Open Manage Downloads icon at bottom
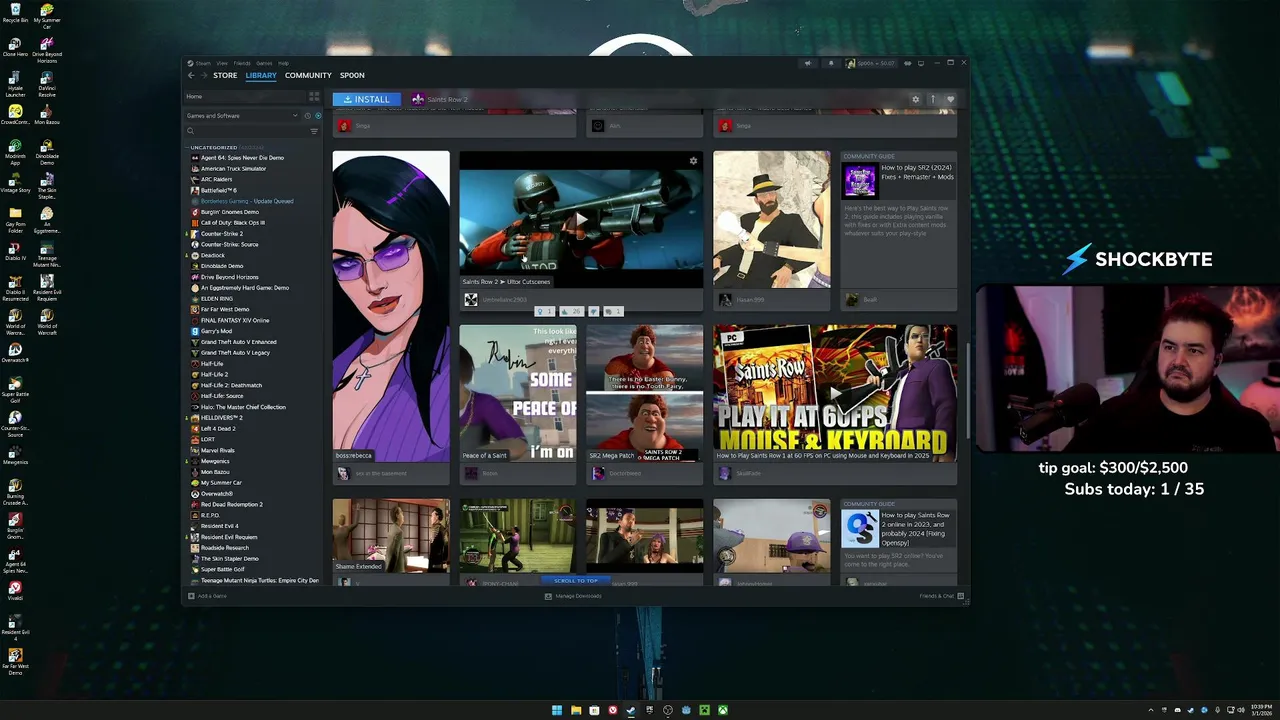The height and width of the screenshot is (720, 1280). pyautogui.click(x=548, y=596)
